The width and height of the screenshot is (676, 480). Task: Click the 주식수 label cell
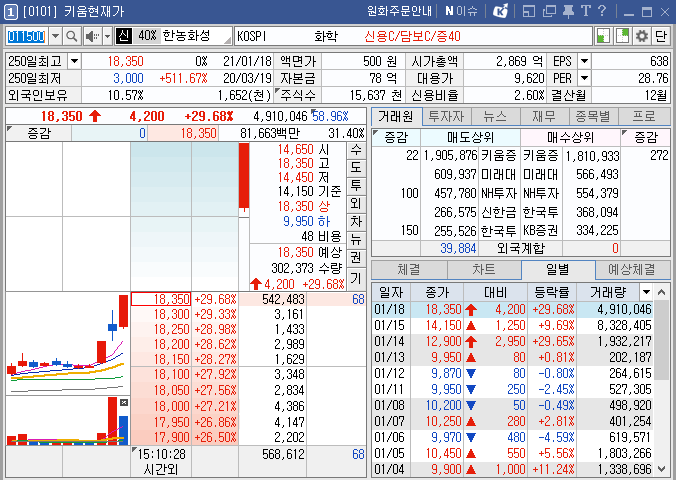(297, 95)
